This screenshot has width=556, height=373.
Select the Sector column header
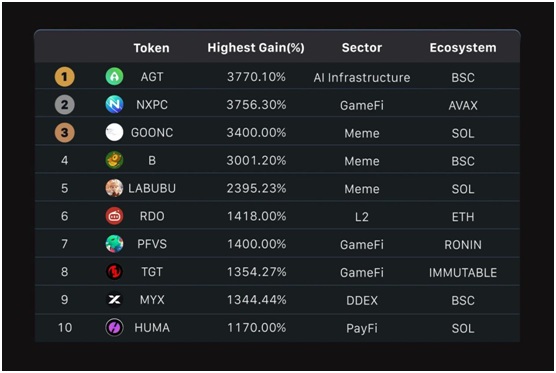point(362,48)
